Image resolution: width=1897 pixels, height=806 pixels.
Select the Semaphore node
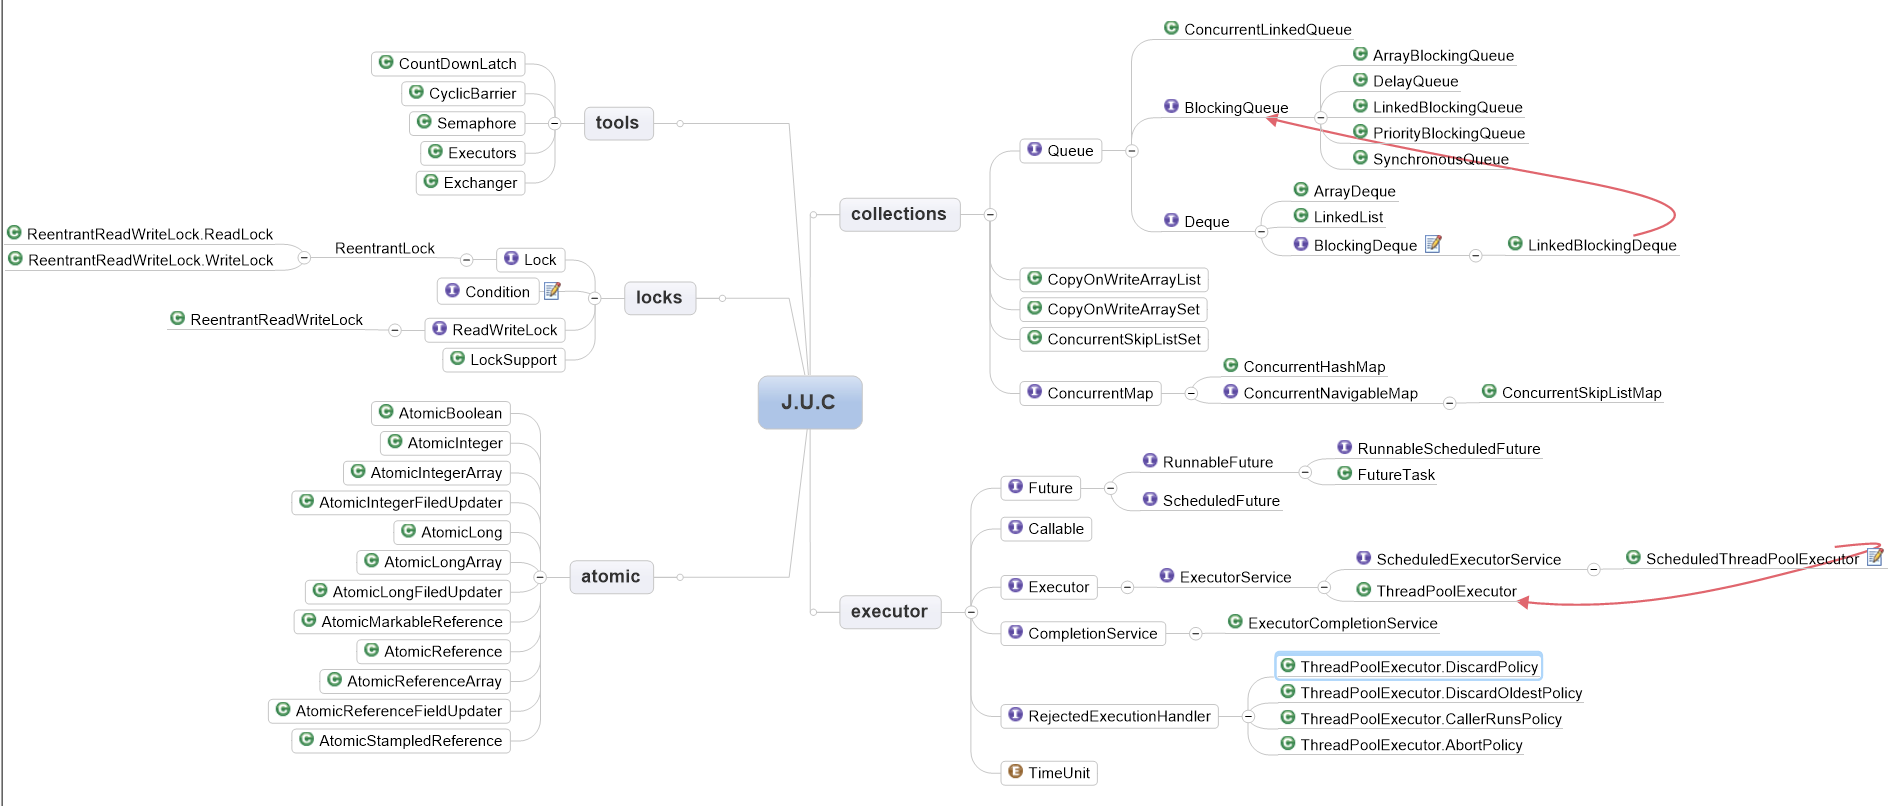[467, 123]
